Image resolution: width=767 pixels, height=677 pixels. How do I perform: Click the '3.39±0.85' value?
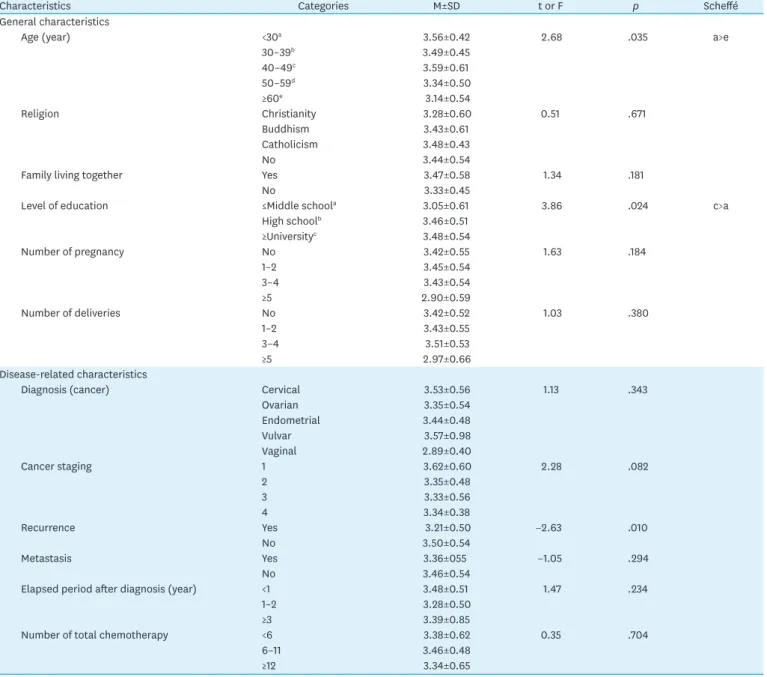click(446, 620)
